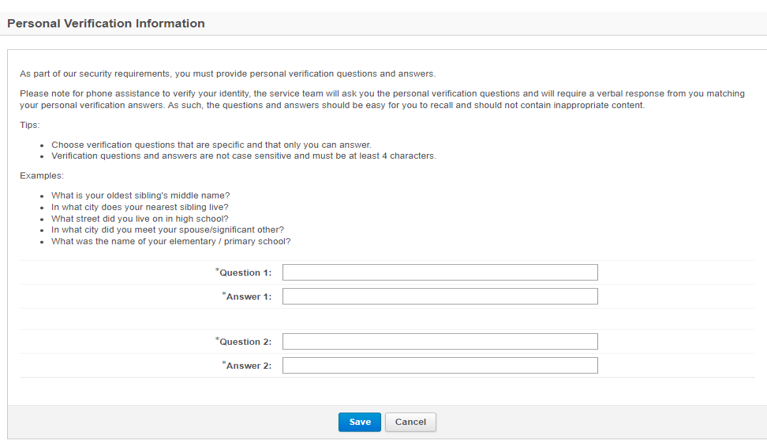Viewport: 767px width, 442px height.
Task: Click the tip about case sensitivity
Action: pyautogui.click(x=243, y=156)
